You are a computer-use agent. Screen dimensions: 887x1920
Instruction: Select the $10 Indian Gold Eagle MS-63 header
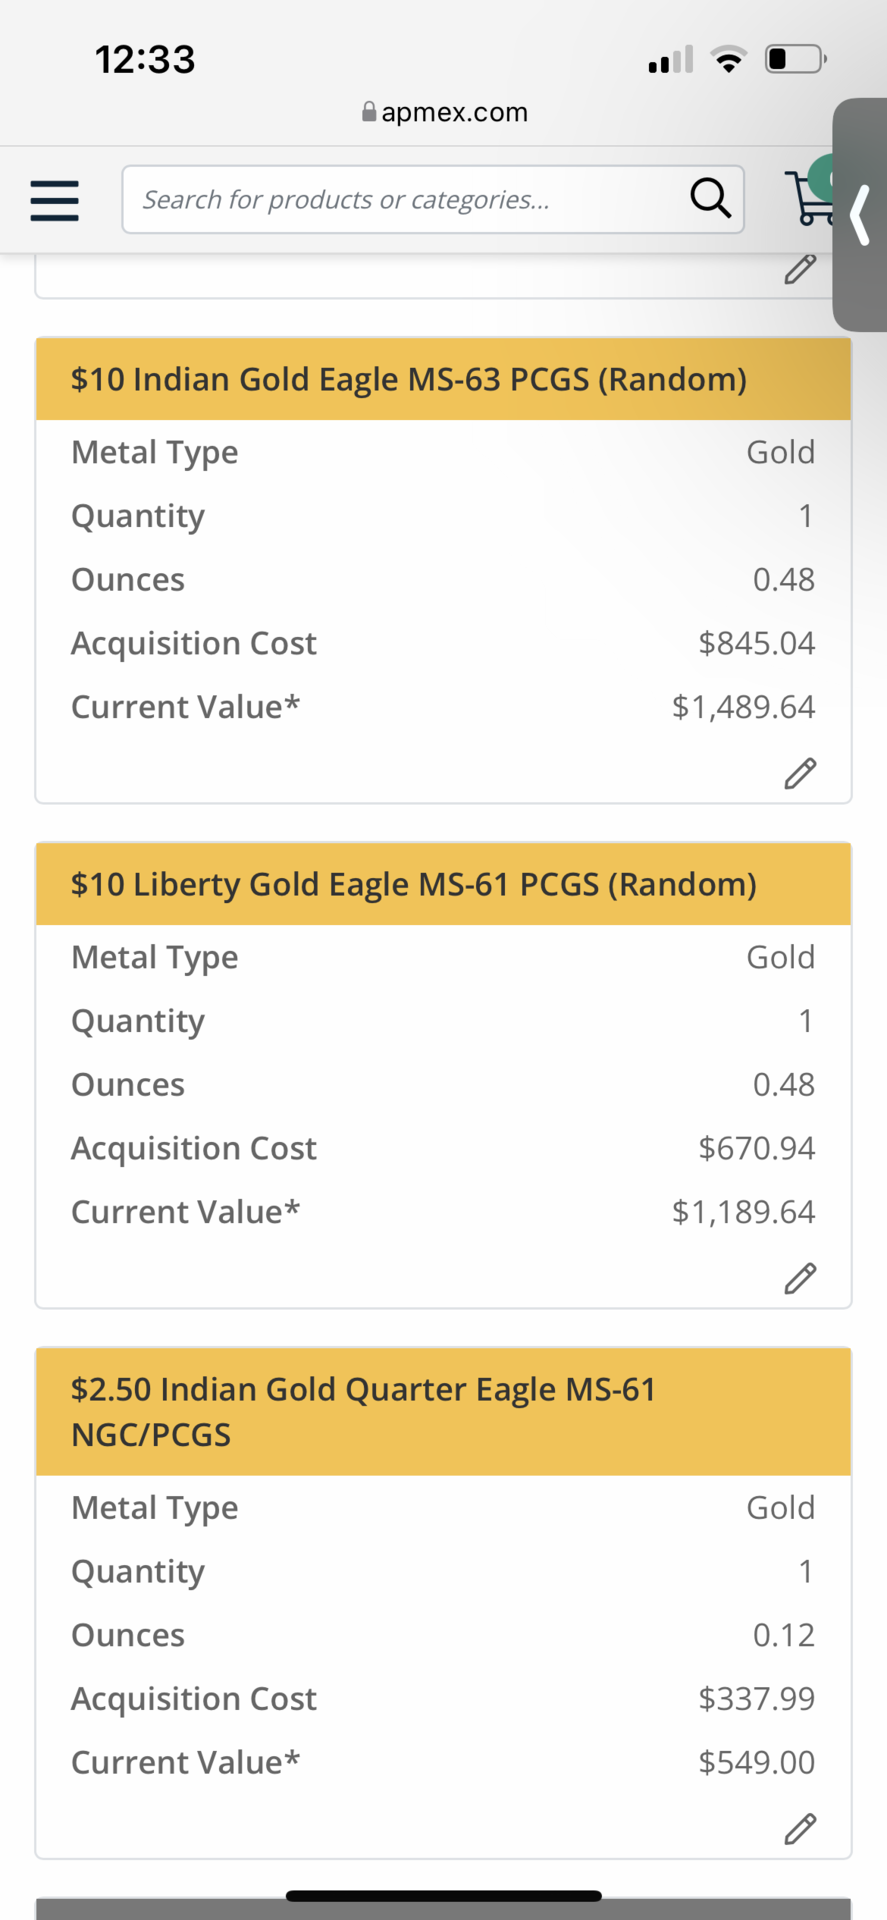[x=444, y=379]
